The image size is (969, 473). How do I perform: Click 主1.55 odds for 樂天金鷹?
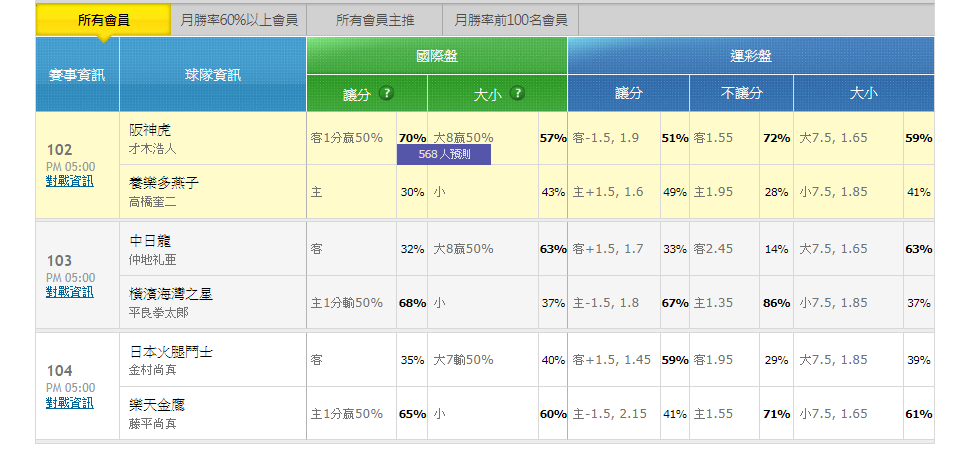[713, 414]
